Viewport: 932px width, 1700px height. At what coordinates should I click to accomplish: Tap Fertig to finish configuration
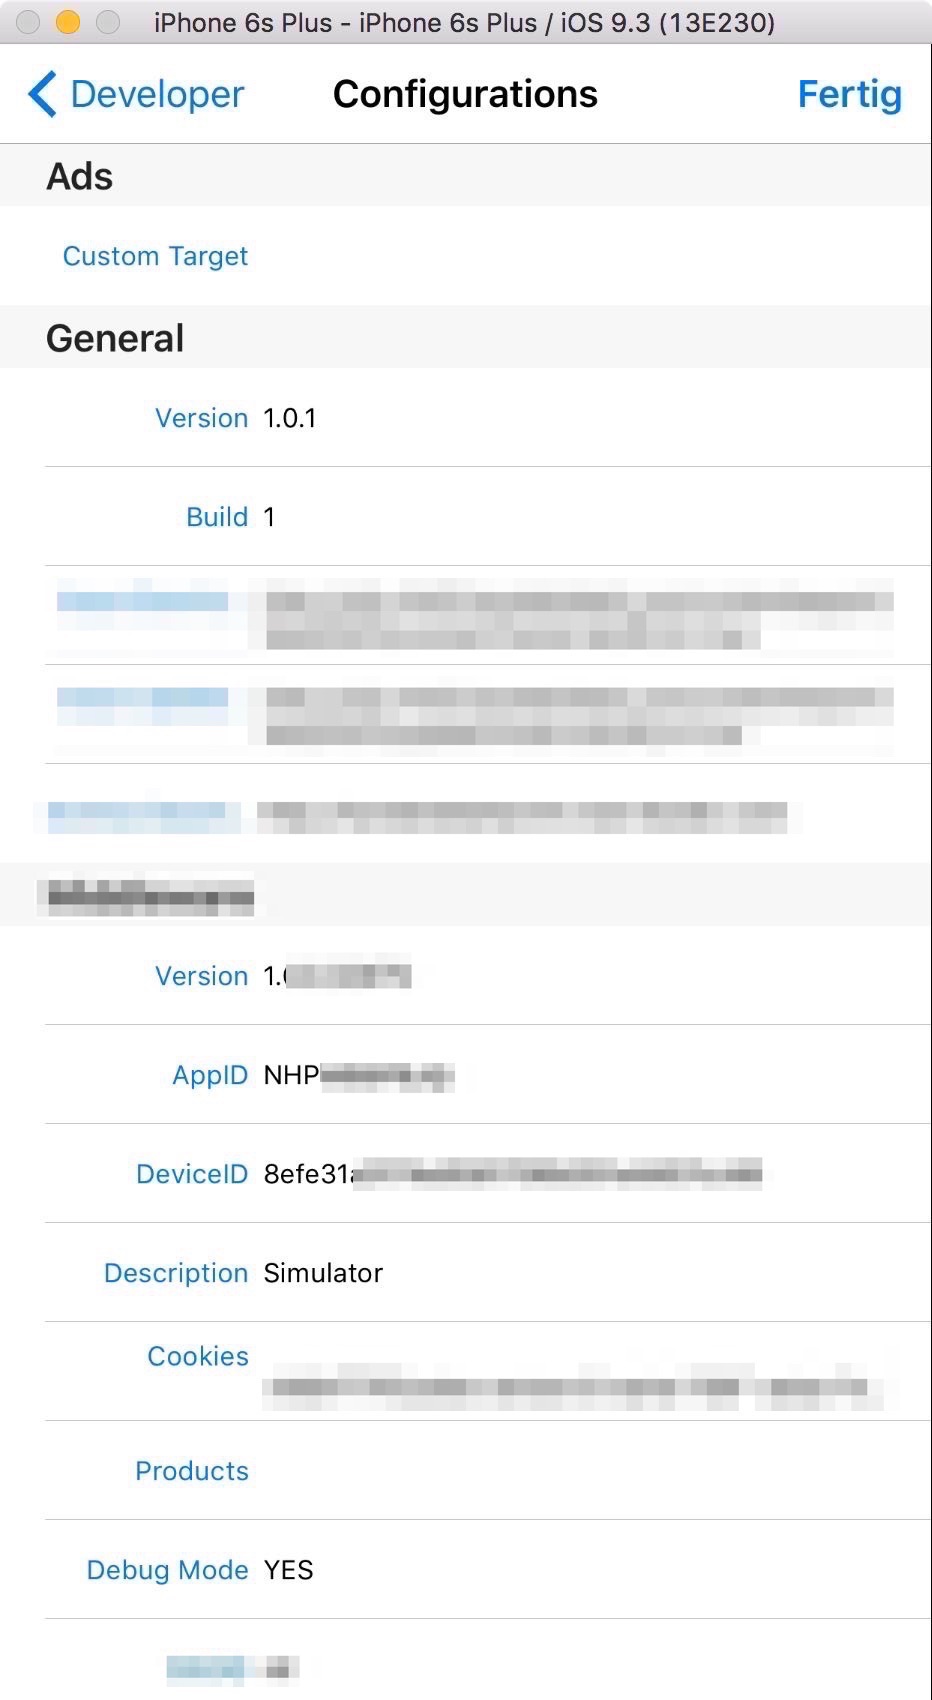pos(849,93)
